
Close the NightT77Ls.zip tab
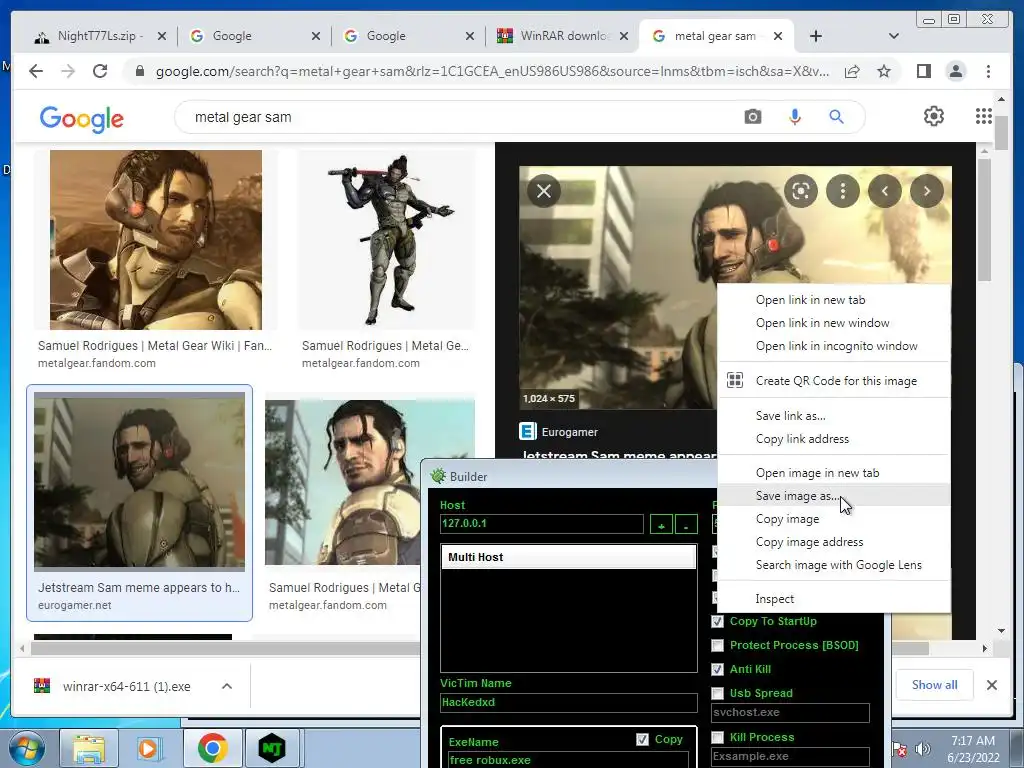pyautogui.click(x=161, y=36)
